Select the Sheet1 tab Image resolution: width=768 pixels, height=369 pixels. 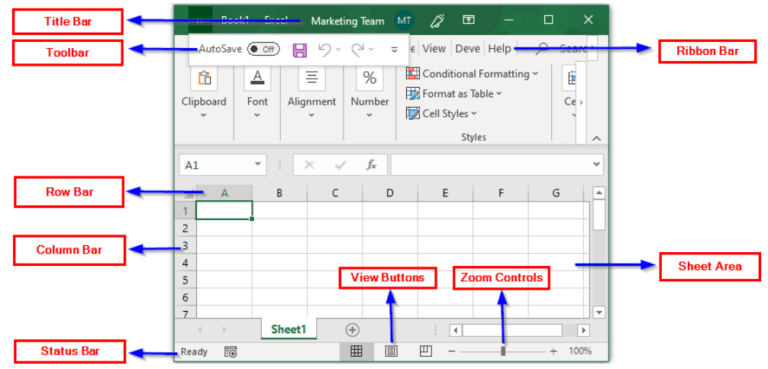tap(289, 329)
